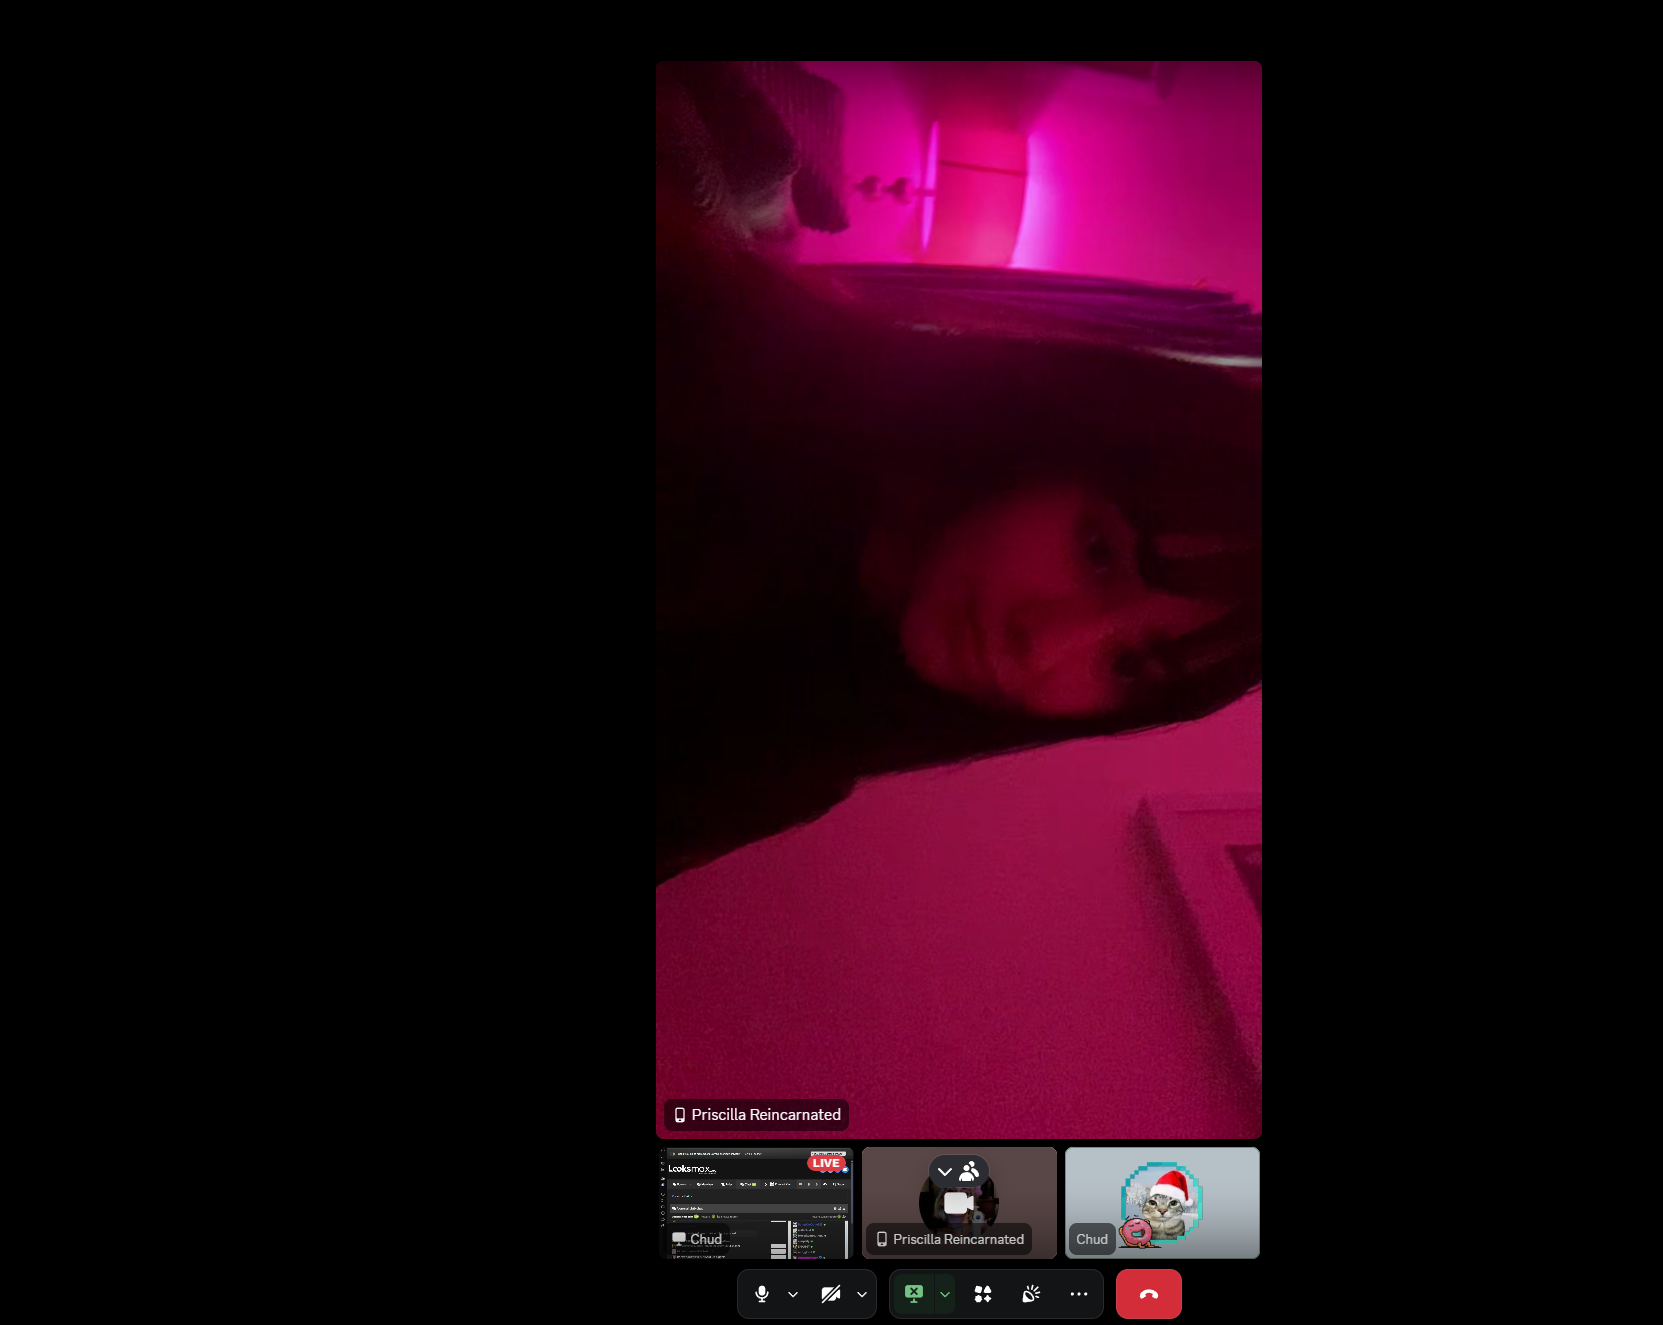Click the Chud label on avatar tile
The height and width of the screenshot is (1325, 1663).
[1091, 1239]
